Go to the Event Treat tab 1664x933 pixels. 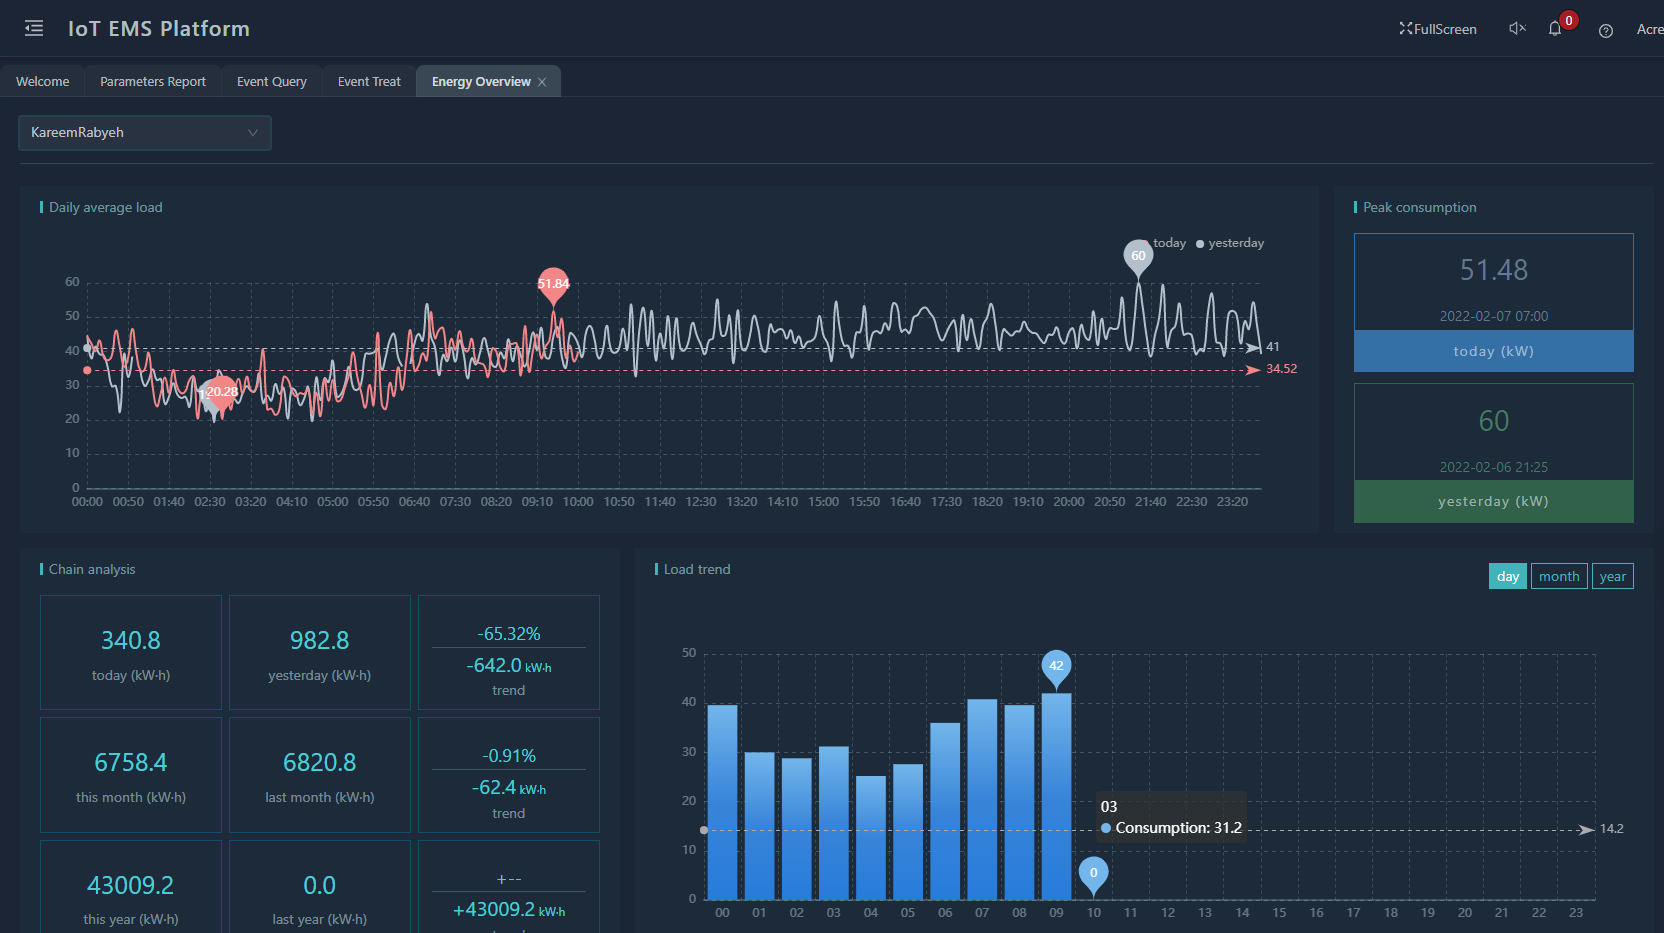369,82
